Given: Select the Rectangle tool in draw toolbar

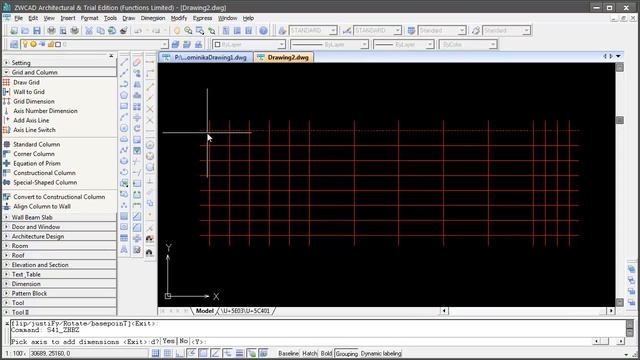Looking at the screenshot, I should 124,106.
